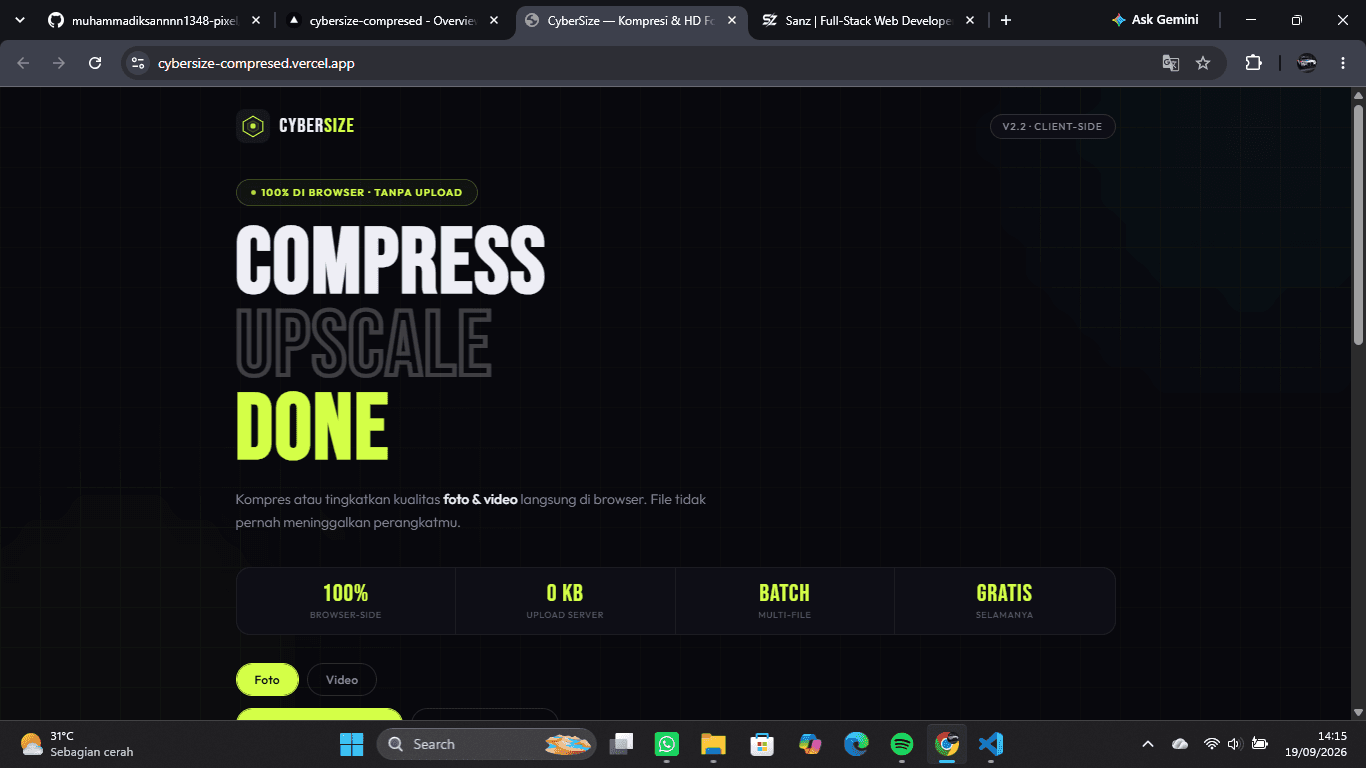Switch to the muhammadiksannnn1348 GitHub tab
Screen dimensions: 1366x768
155,20
